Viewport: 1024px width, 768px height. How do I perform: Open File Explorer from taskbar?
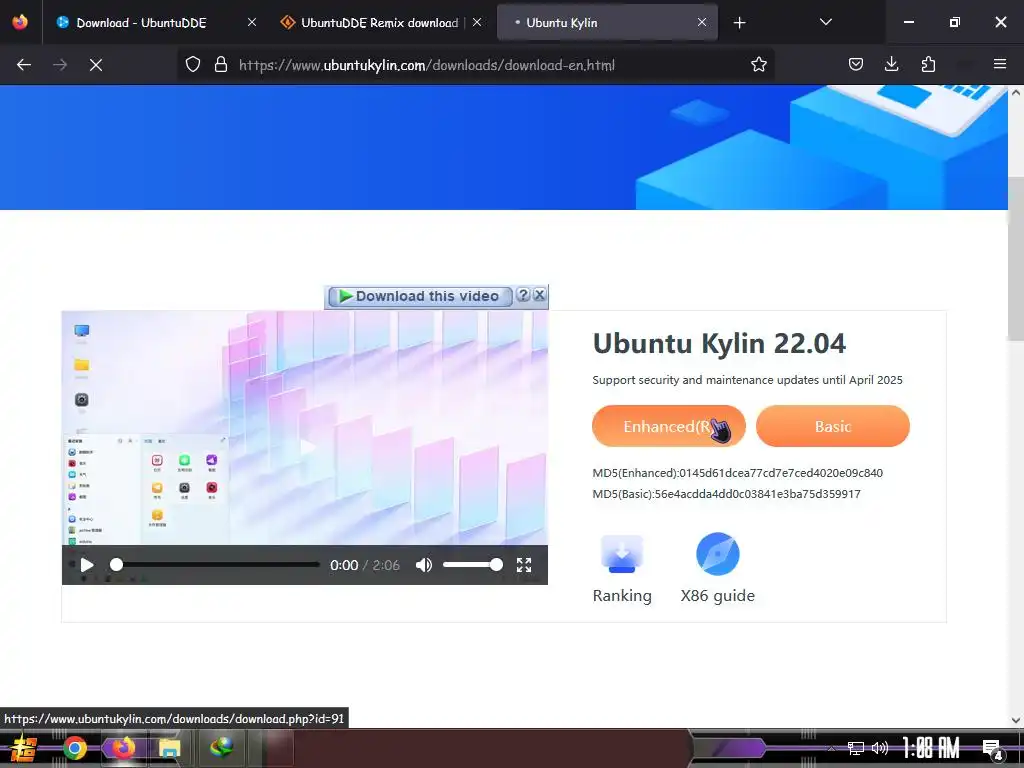click(x=169, y=748)
